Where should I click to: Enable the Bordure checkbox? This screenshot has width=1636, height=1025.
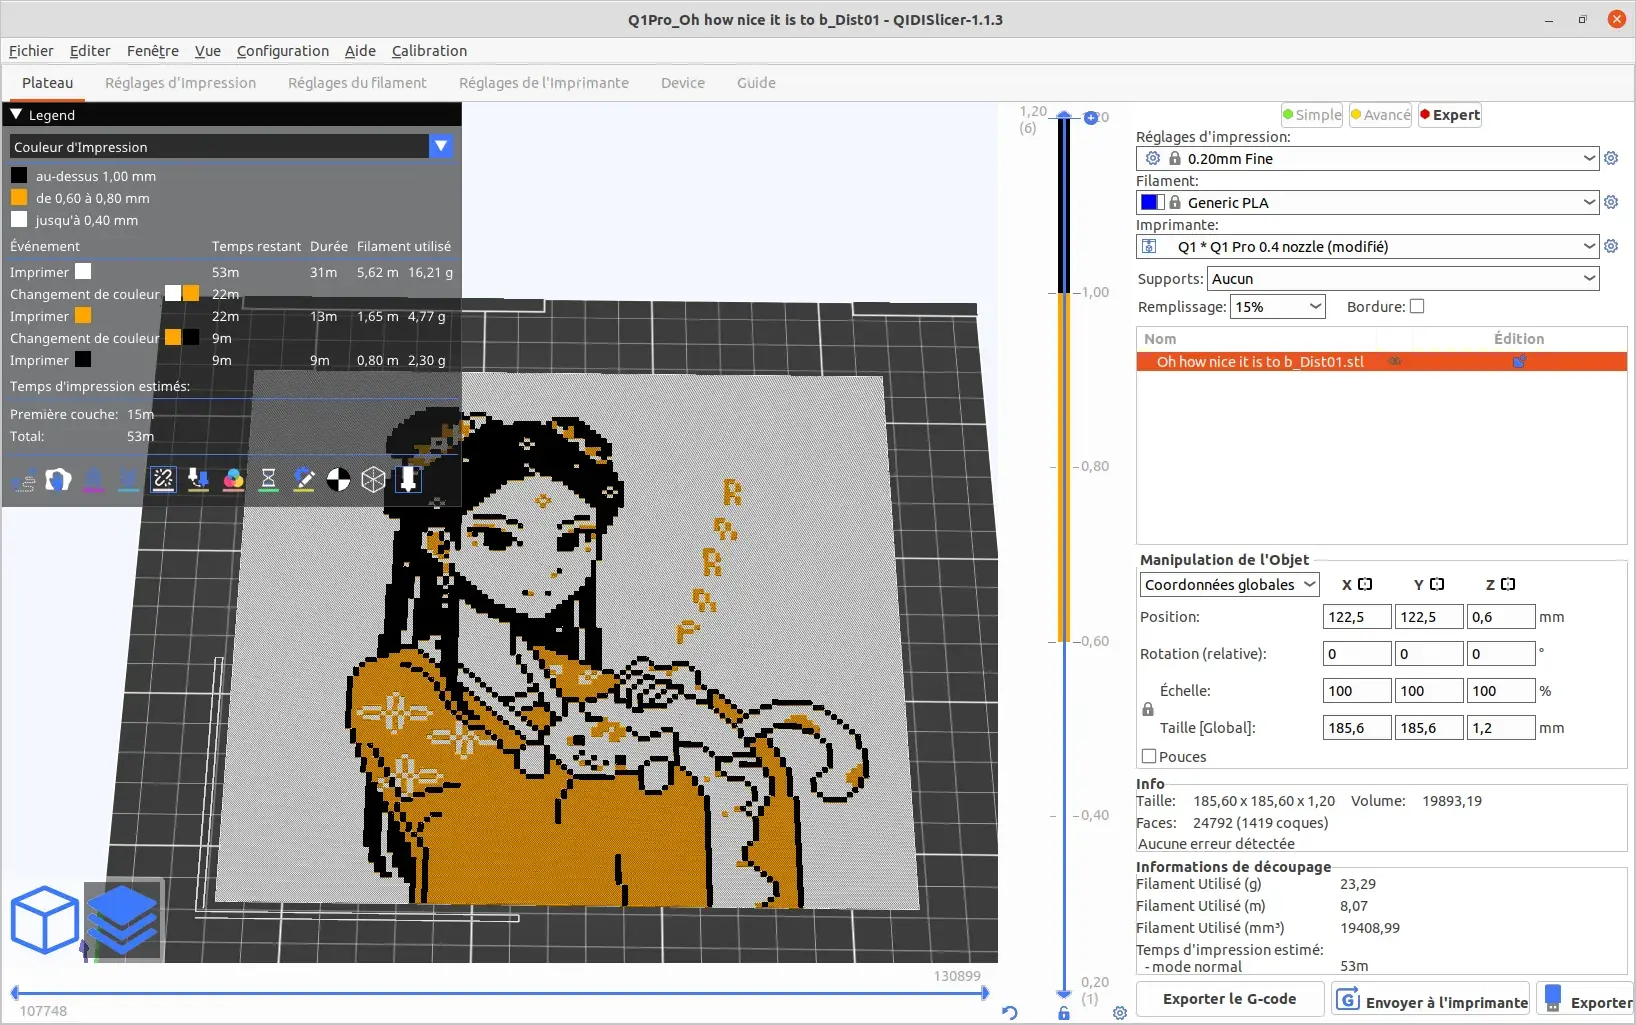tap(1417, 307)
